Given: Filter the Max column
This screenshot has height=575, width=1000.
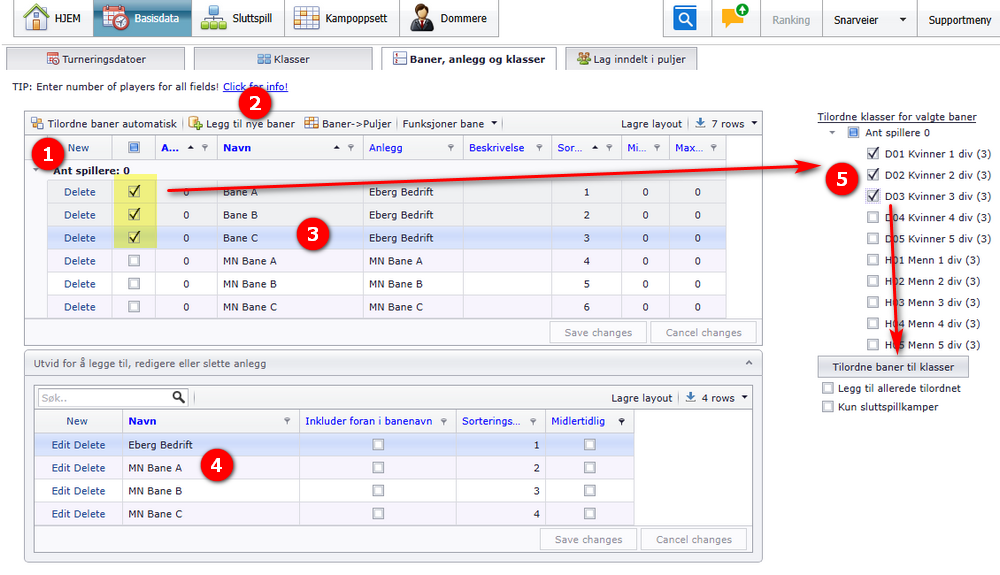Looking at the screenshot, I should [714, 148].
